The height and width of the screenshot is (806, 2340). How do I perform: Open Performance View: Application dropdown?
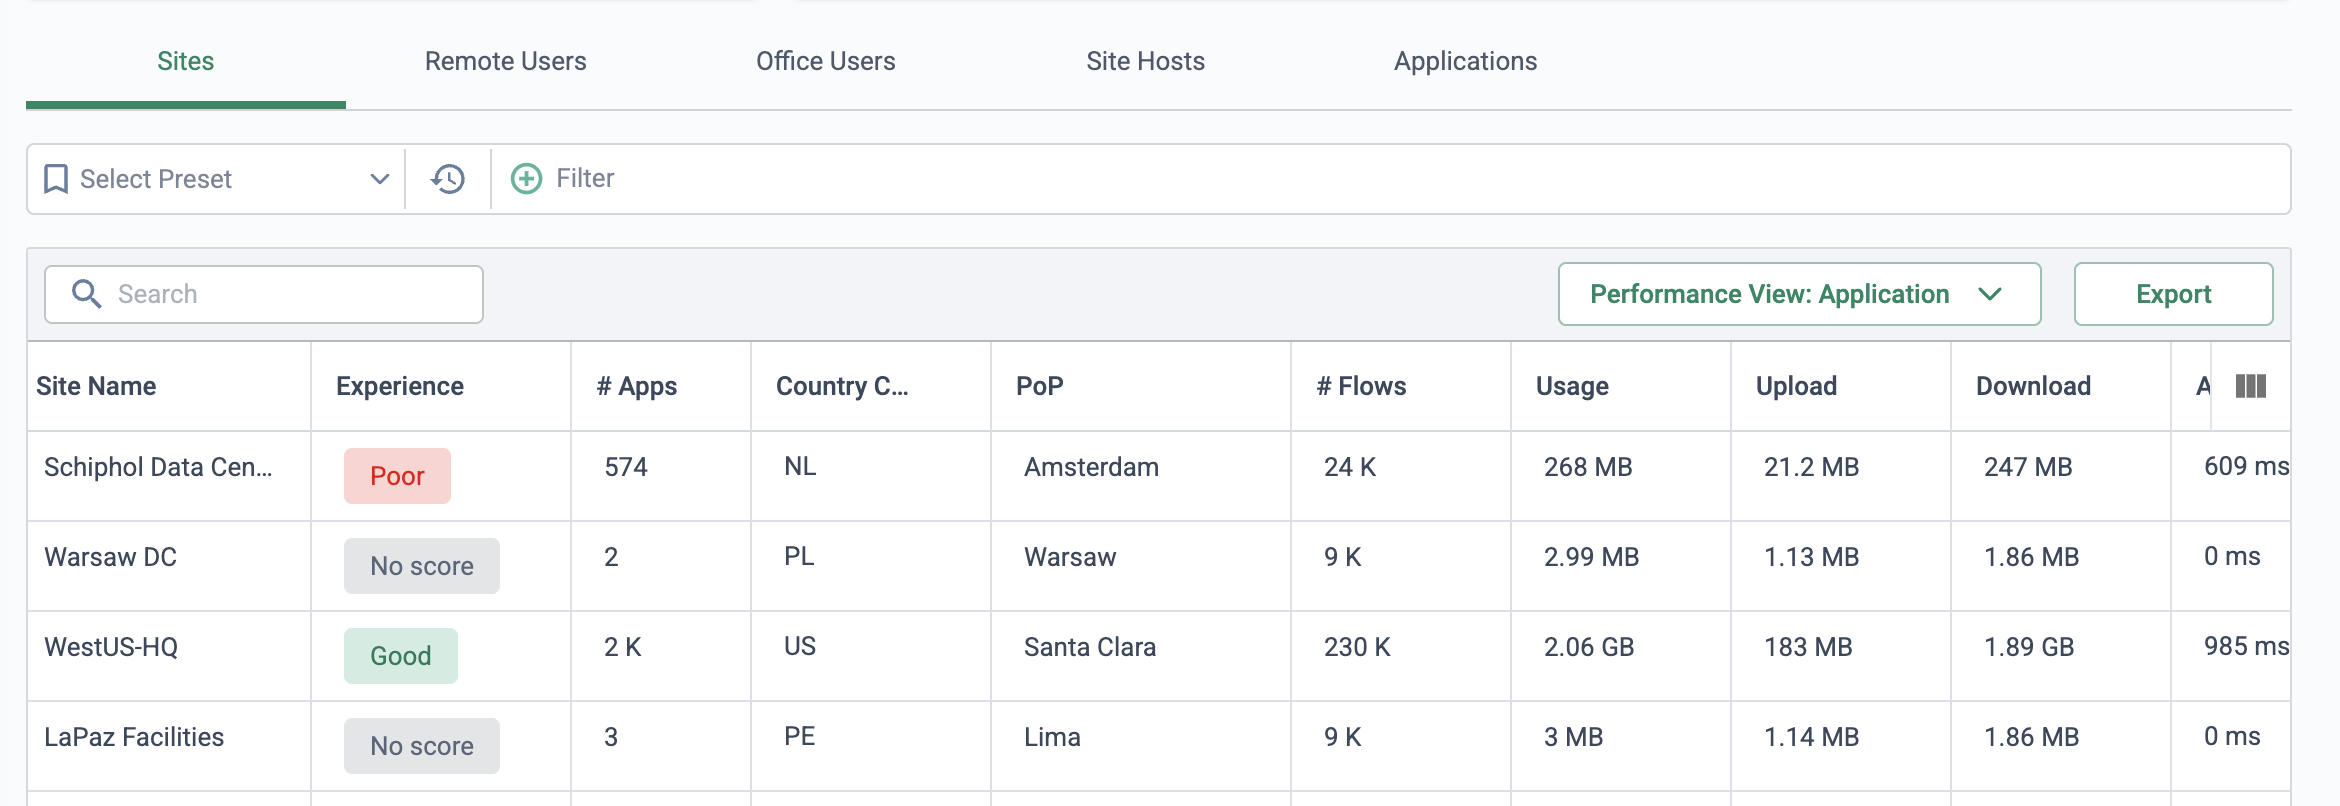[x=1799, y=294]
